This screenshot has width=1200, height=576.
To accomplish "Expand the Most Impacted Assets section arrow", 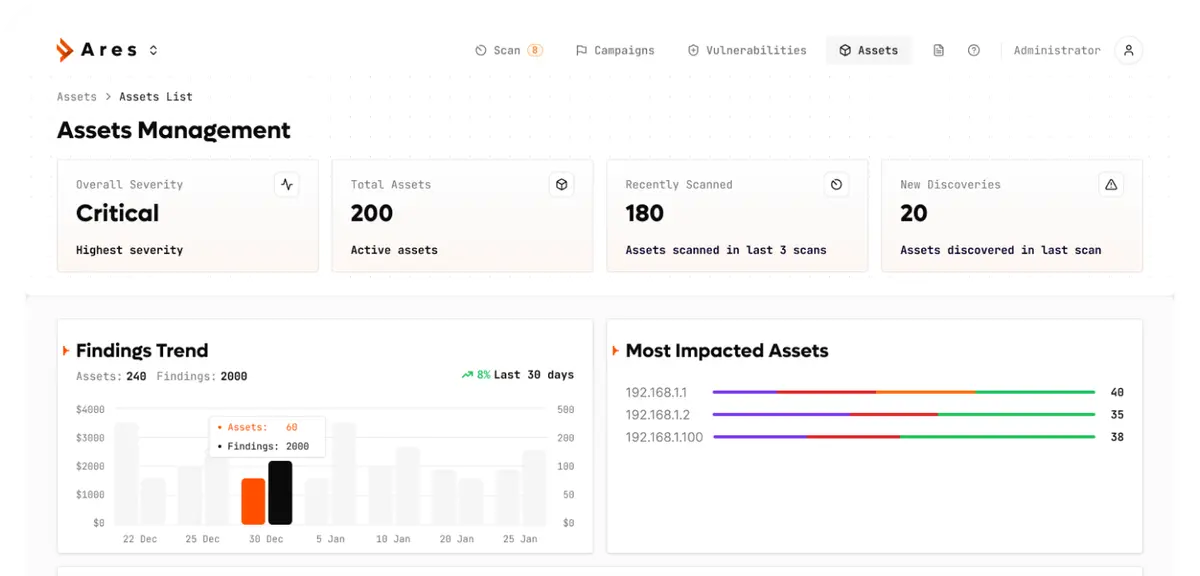I will click(x=615, y=351).
